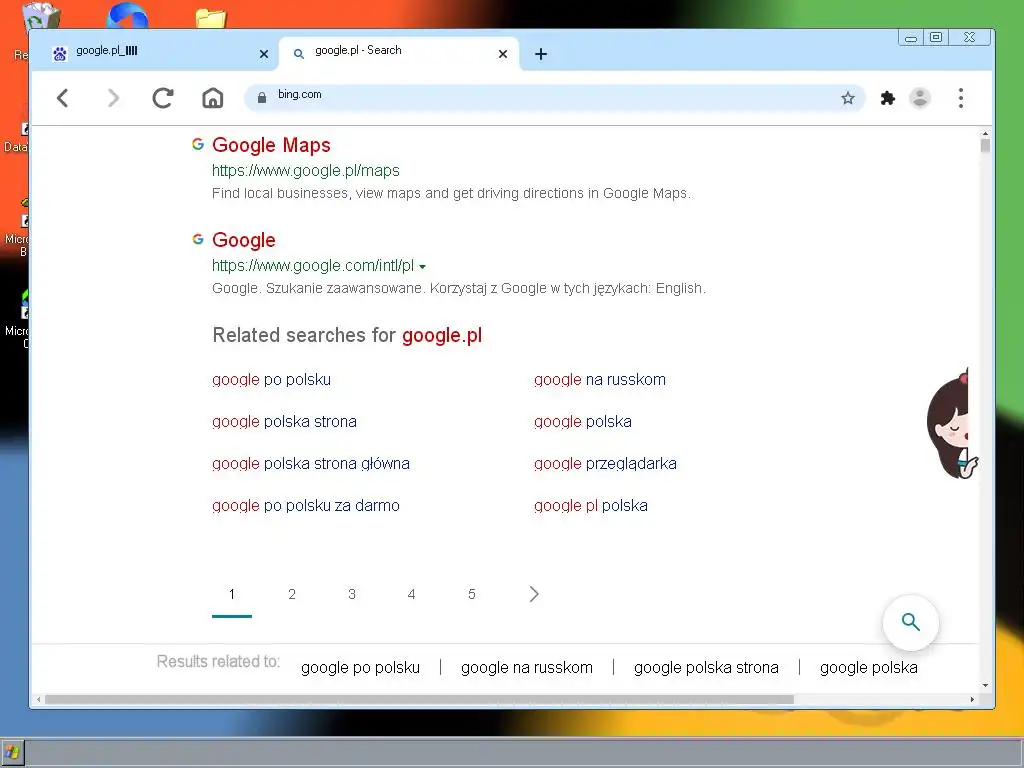Click the https://www.google.com/intl/pl URL
The width and height of the screenshot is (1024, 768).
[313, 265]
